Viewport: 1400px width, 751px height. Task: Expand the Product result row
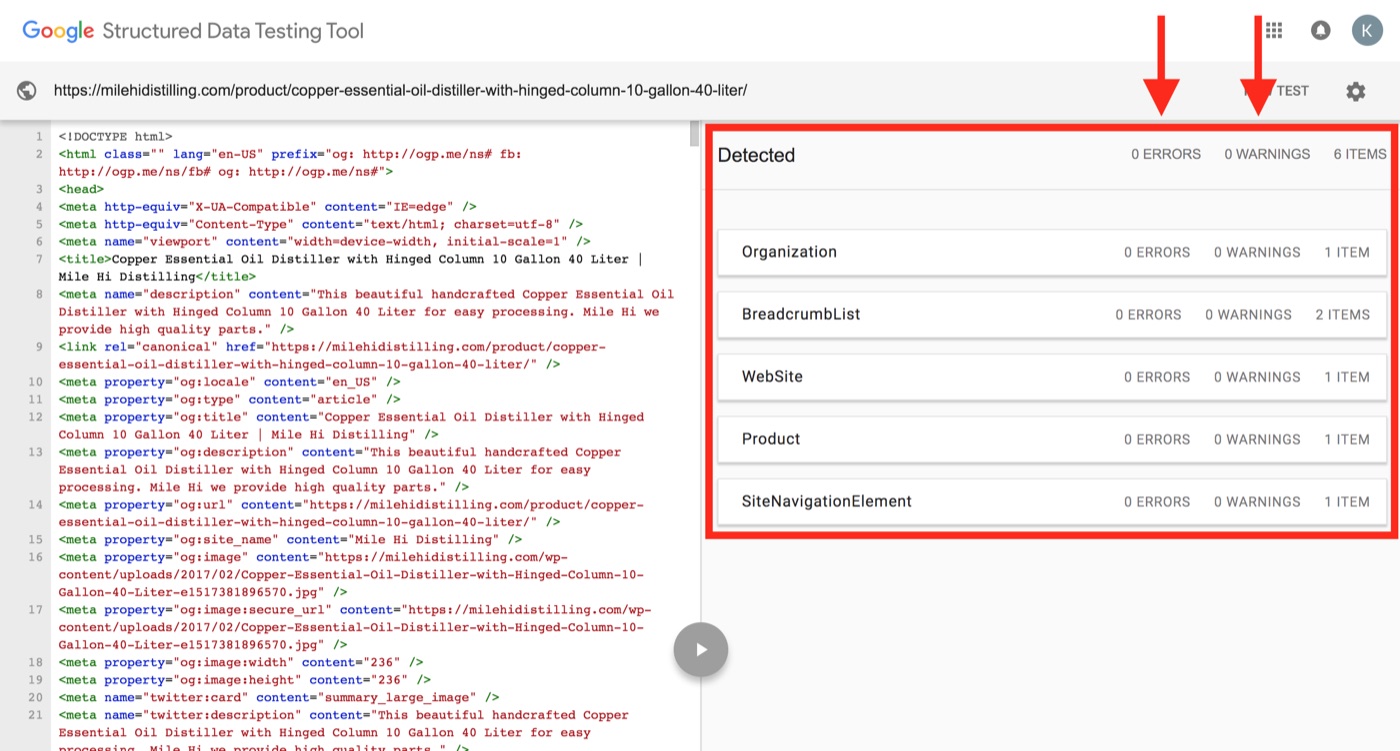pyautogui.click(x=1052, y=439)
